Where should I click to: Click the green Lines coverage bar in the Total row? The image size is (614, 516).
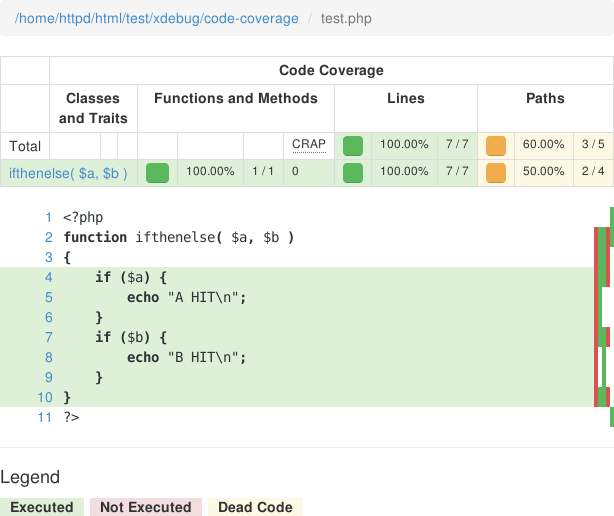352,146
